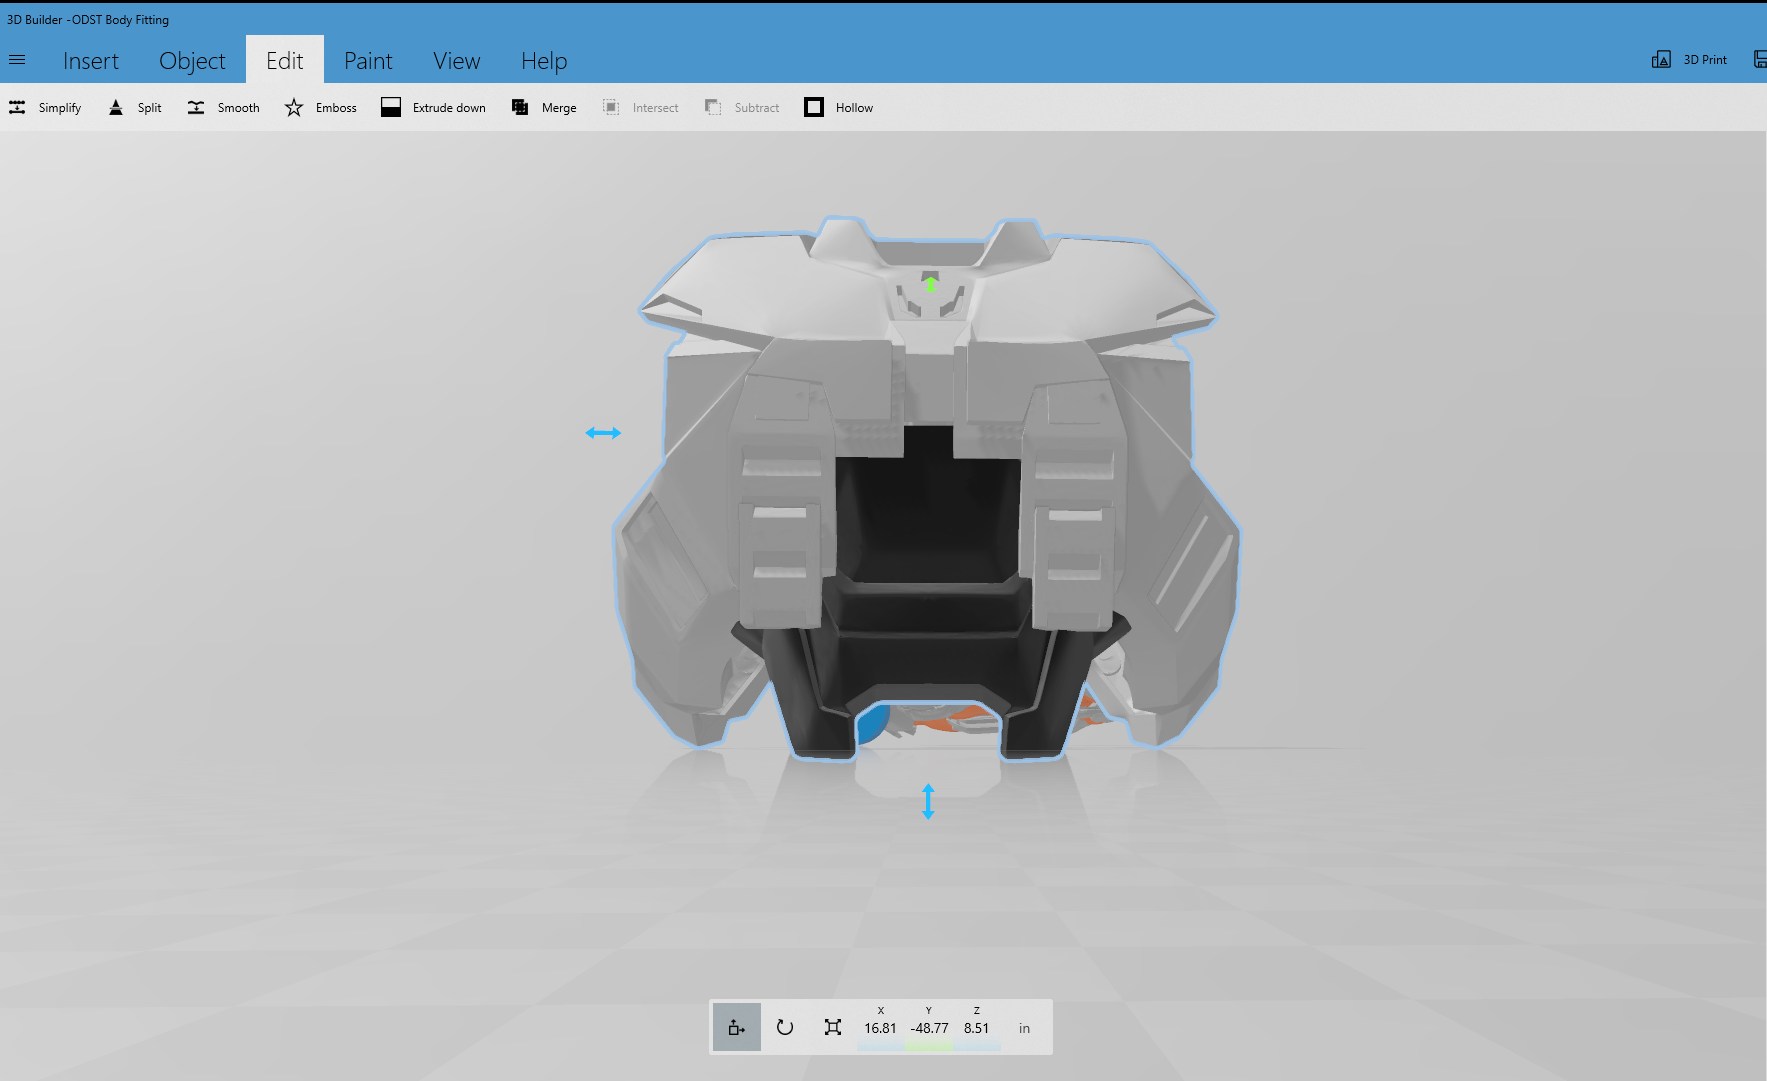Open the Paint tab
Screen dimensions: 1767x1081
(368, 61)
